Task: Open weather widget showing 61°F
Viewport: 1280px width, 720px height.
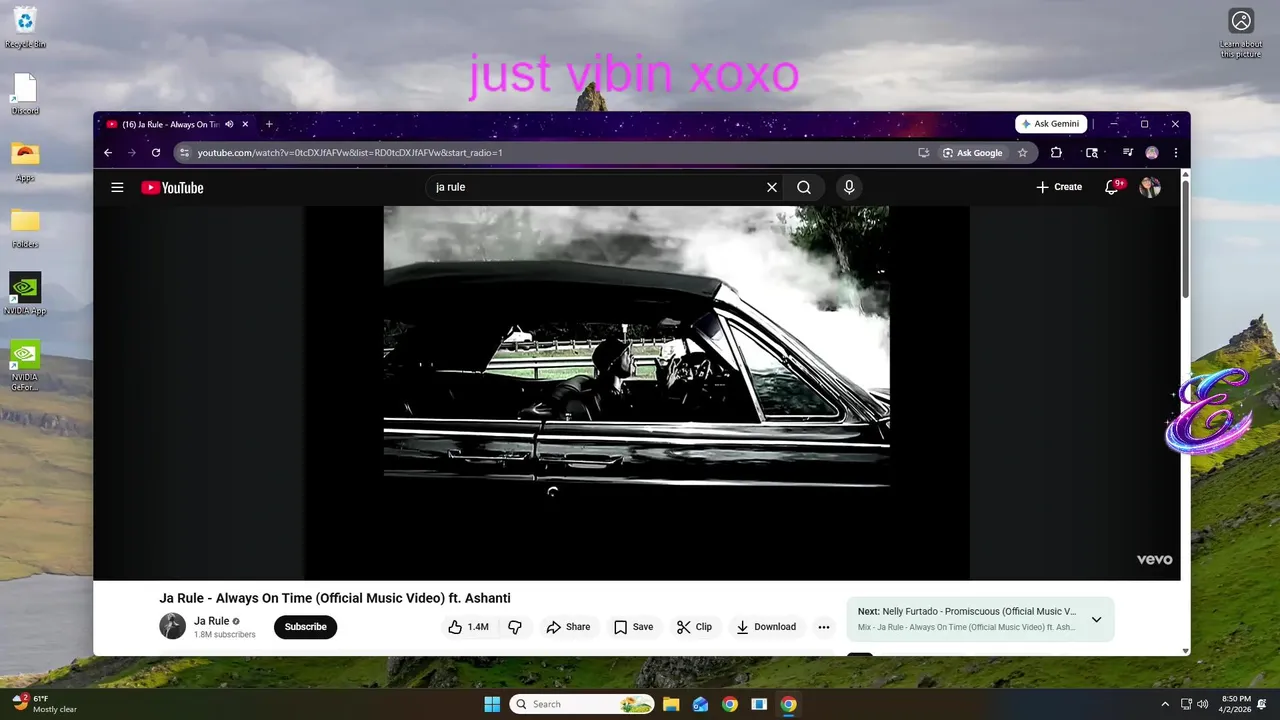Action: [44, 704]
